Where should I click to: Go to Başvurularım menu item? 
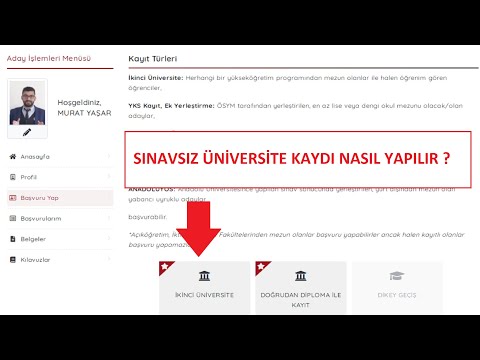pyautogui.click(x=60, y=218)
